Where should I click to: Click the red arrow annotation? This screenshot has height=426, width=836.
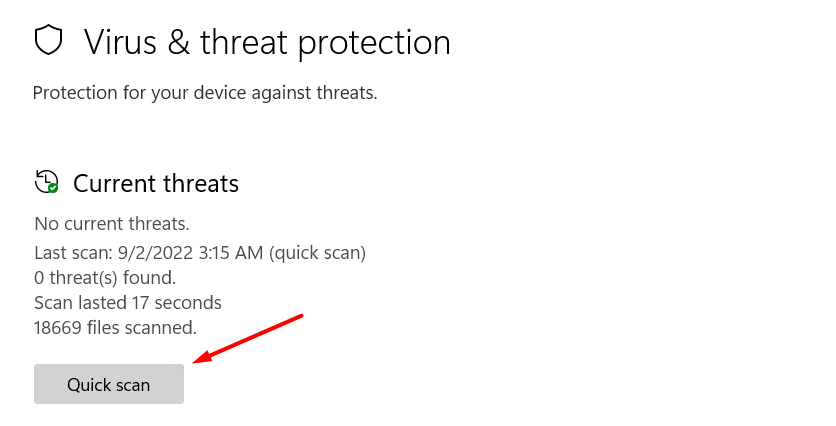(x=248, y=340)
